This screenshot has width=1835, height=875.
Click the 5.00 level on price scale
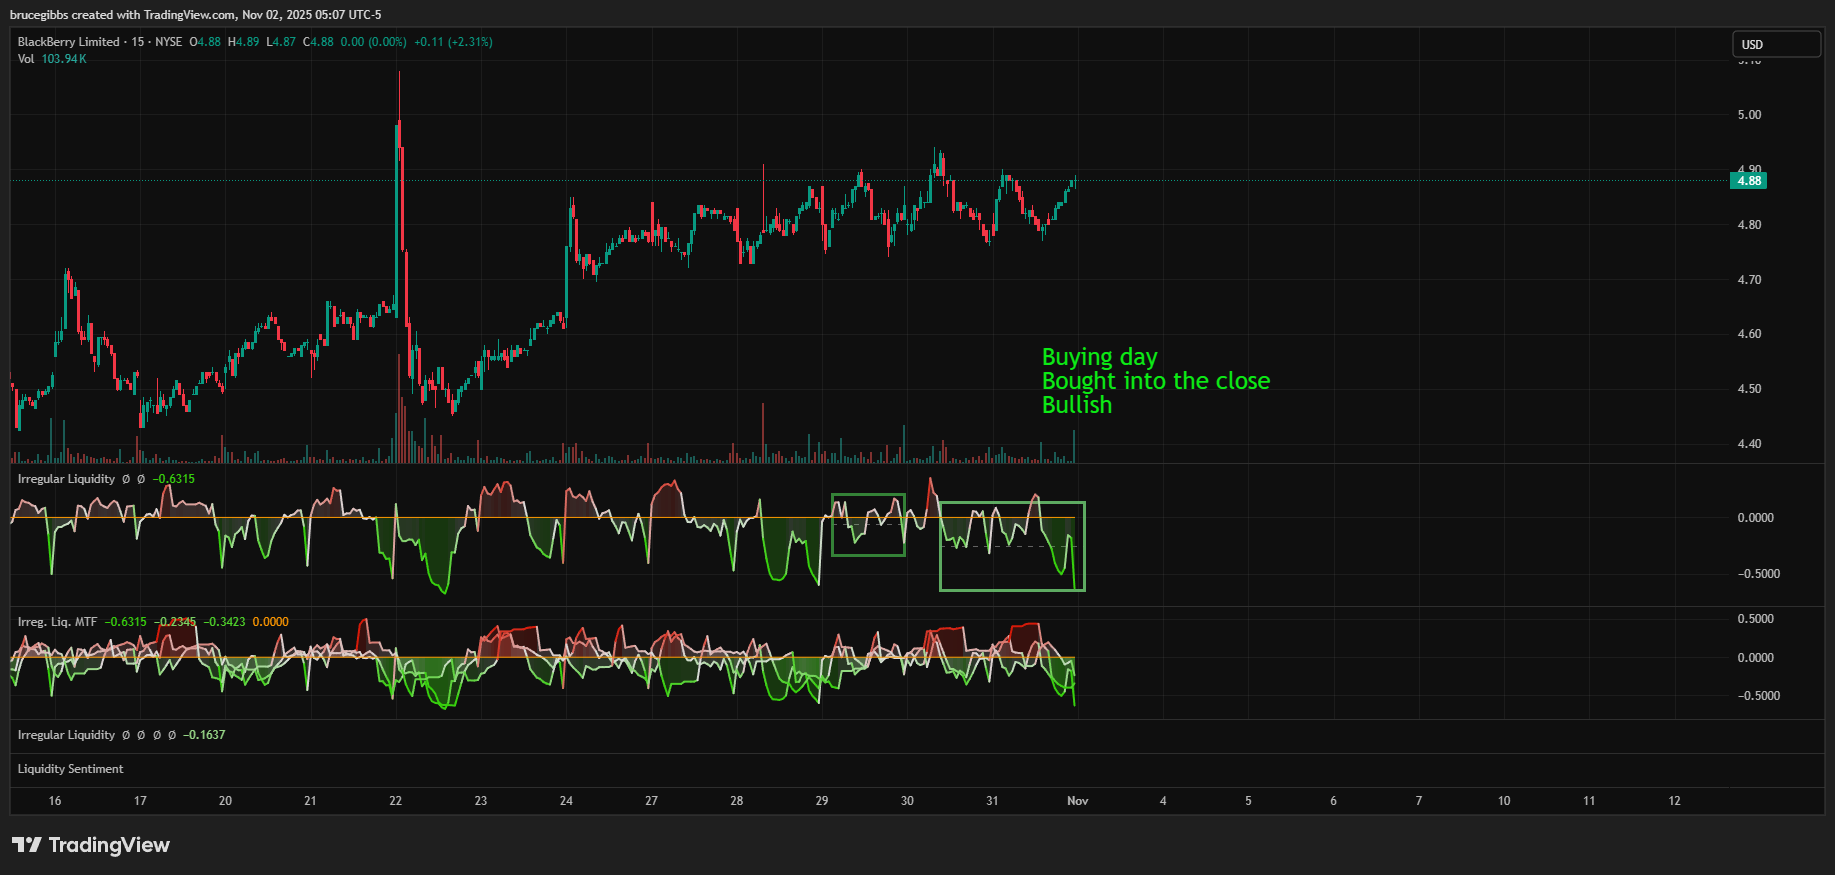(1749, 115)
